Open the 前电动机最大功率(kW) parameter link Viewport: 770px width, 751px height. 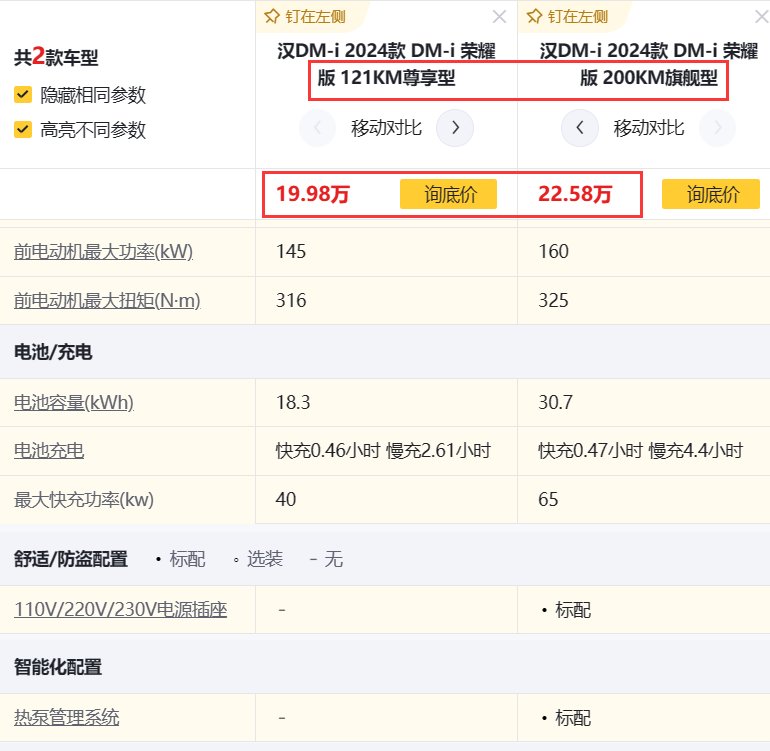[103, 252]
